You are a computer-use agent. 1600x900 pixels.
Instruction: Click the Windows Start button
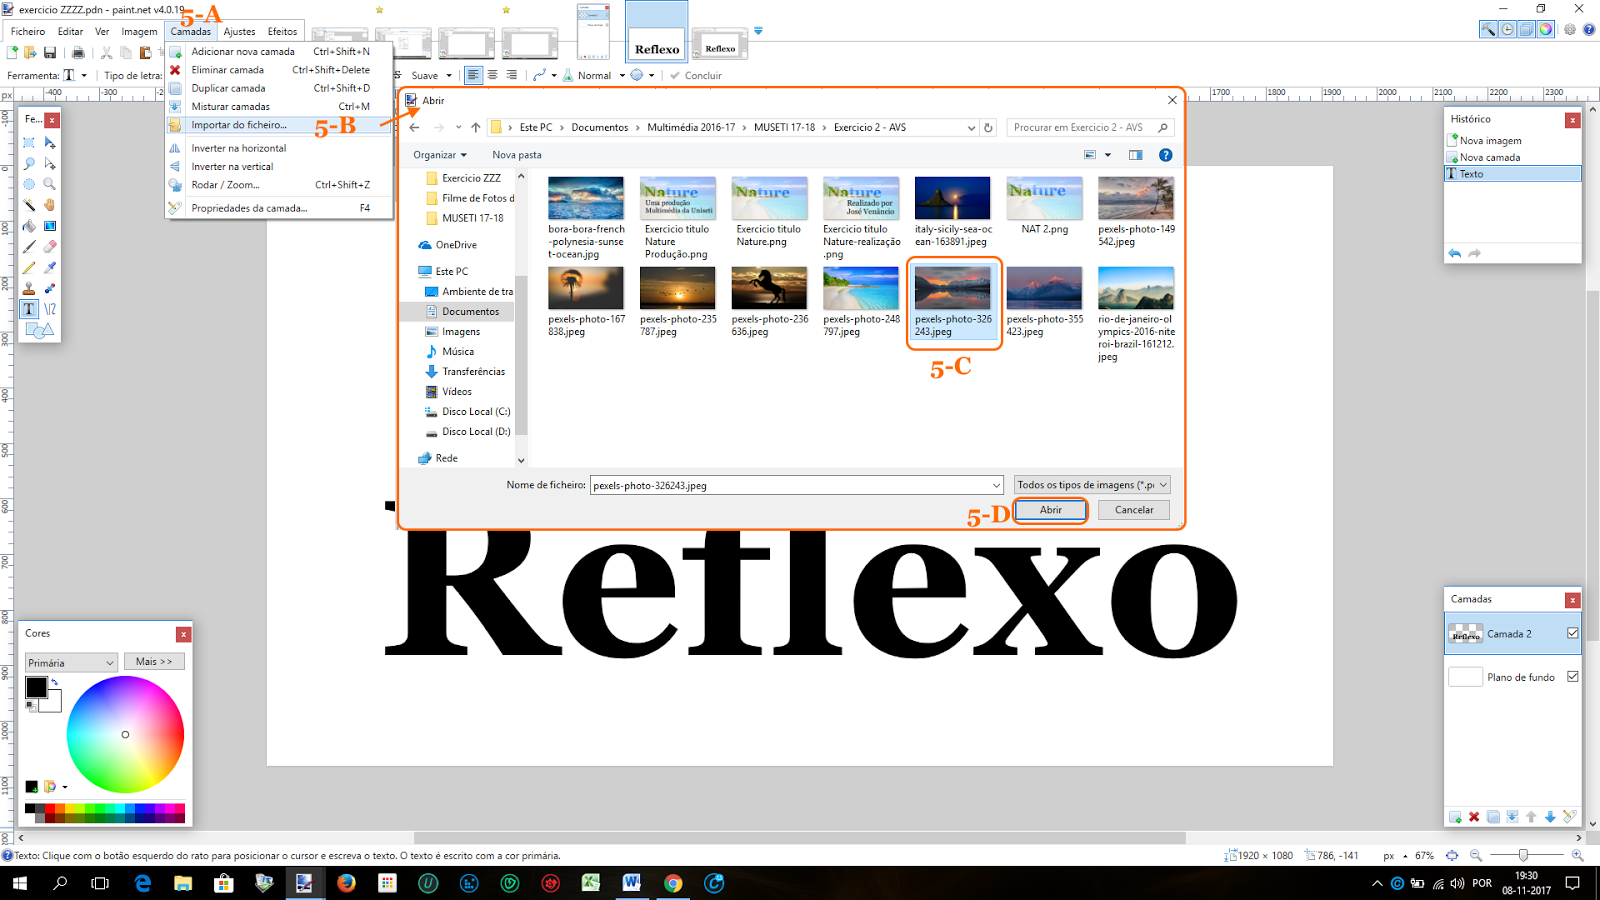[19, 883]
